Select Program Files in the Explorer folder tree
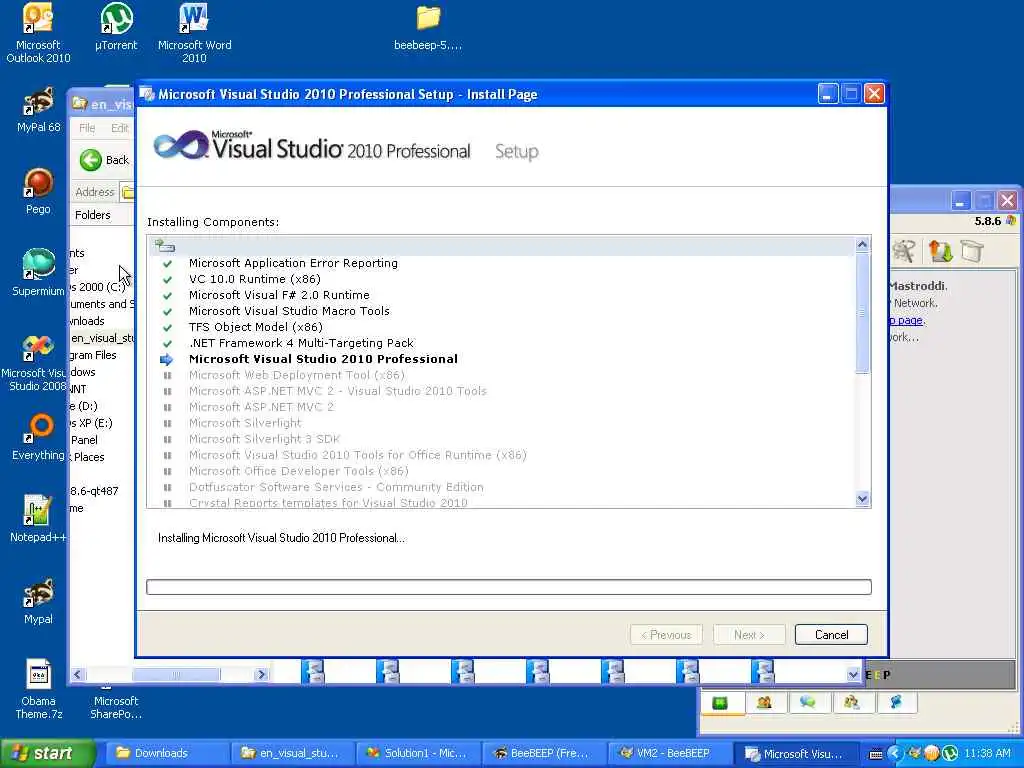This screenshot has height=768, width=1024. coord(93,355)
